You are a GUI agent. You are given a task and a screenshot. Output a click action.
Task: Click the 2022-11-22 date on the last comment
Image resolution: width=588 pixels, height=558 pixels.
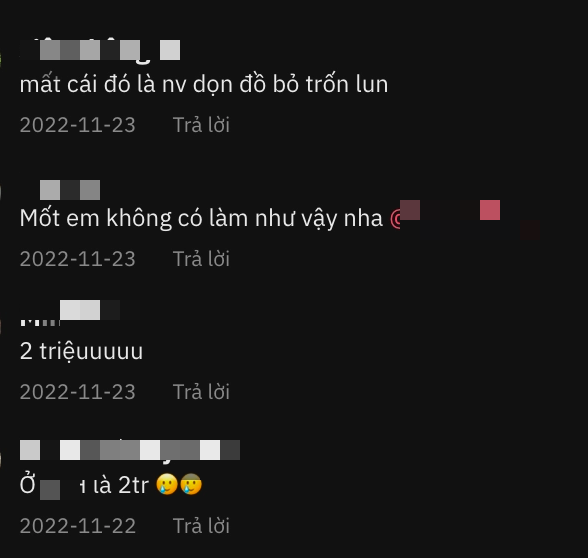tap(78, 526)
